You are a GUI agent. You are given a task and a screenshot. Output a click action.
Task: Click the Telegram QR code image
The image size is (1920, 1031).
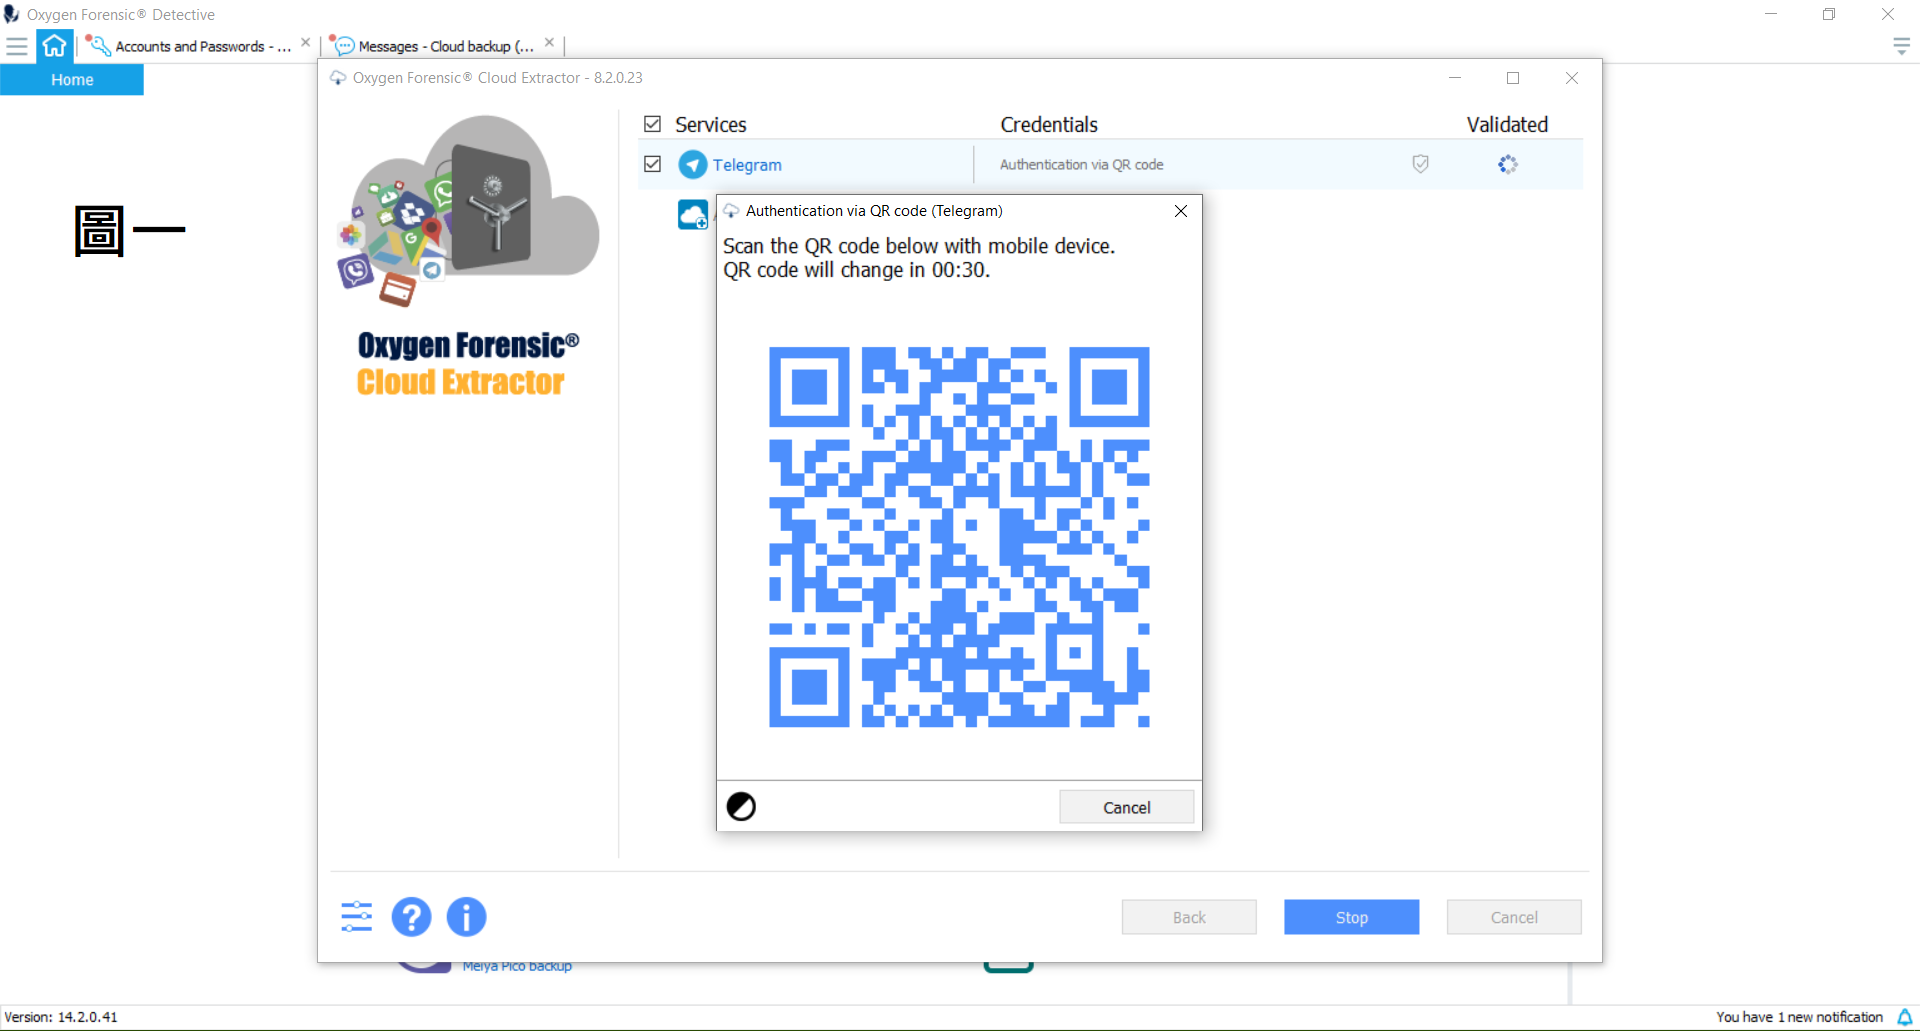pyautogui.click(x=959, y=537)
